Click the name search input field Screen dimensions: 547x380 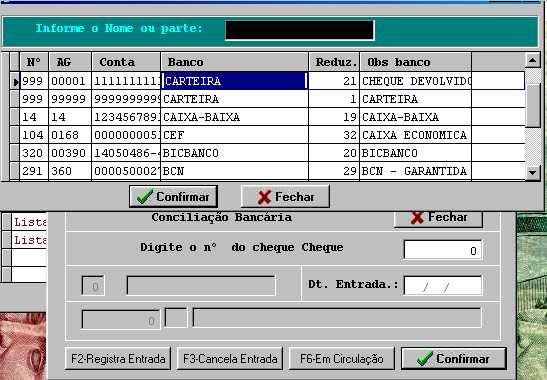[x=300, y=30]
